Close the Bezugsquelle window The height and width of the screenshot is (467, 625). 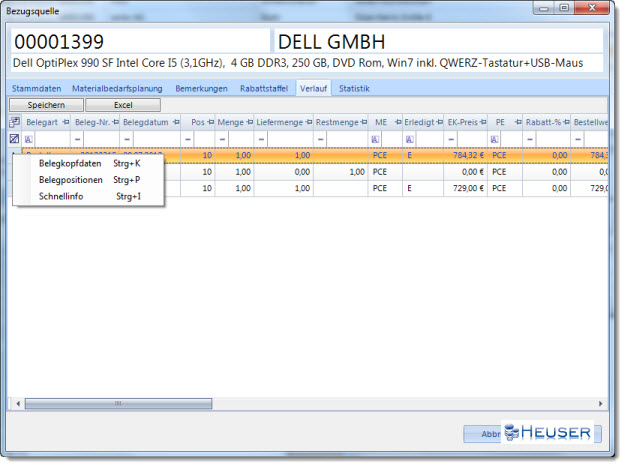pos(592,8)
